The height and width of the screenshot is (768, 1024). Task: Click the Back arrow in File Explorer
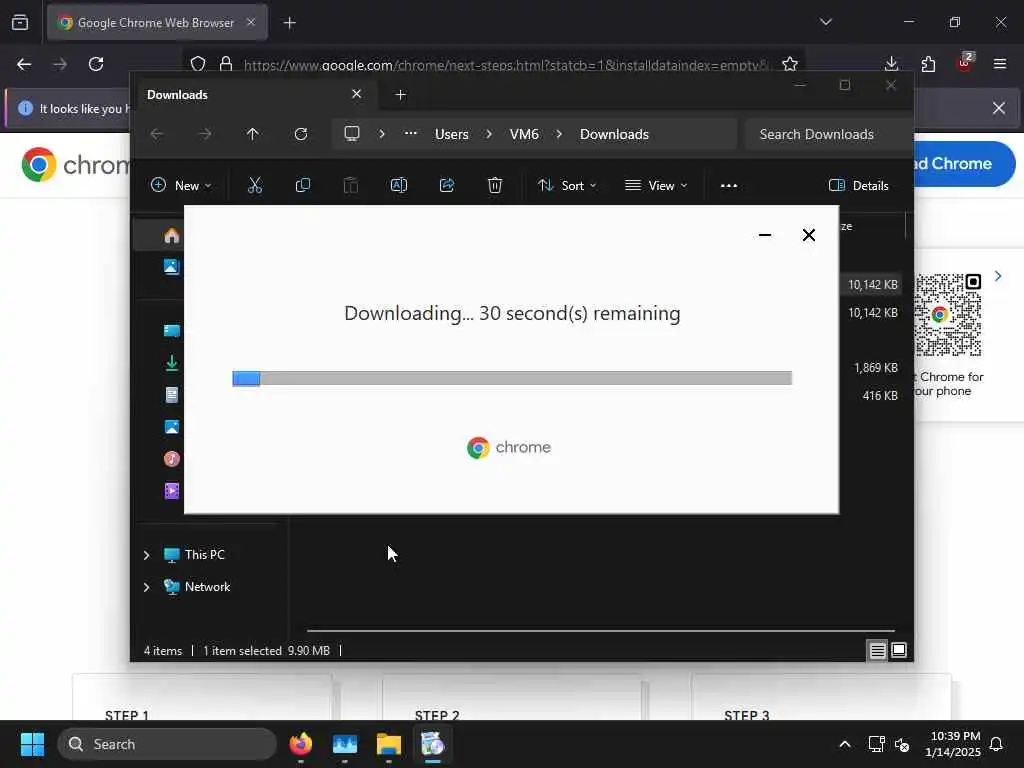(157, 134)
